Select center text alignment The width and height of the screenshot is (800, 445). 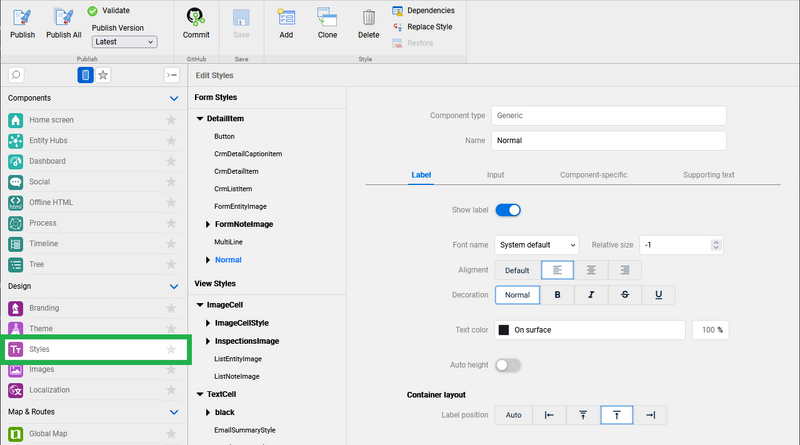coord(591,270)
